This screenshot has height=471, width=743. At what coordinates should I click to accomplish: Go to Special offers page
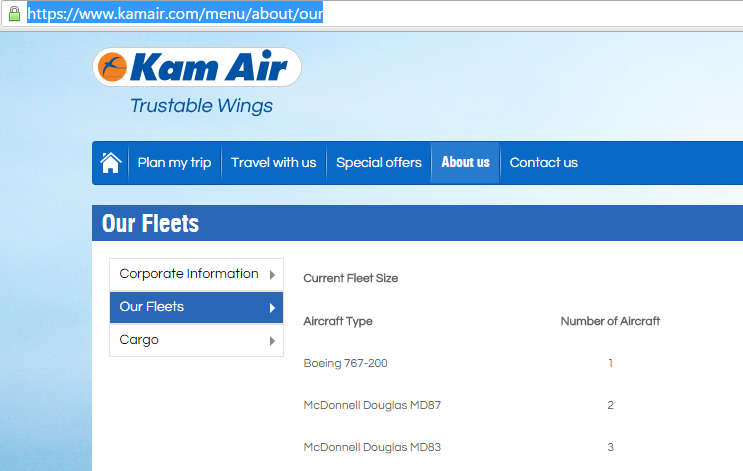pos(379,163)
